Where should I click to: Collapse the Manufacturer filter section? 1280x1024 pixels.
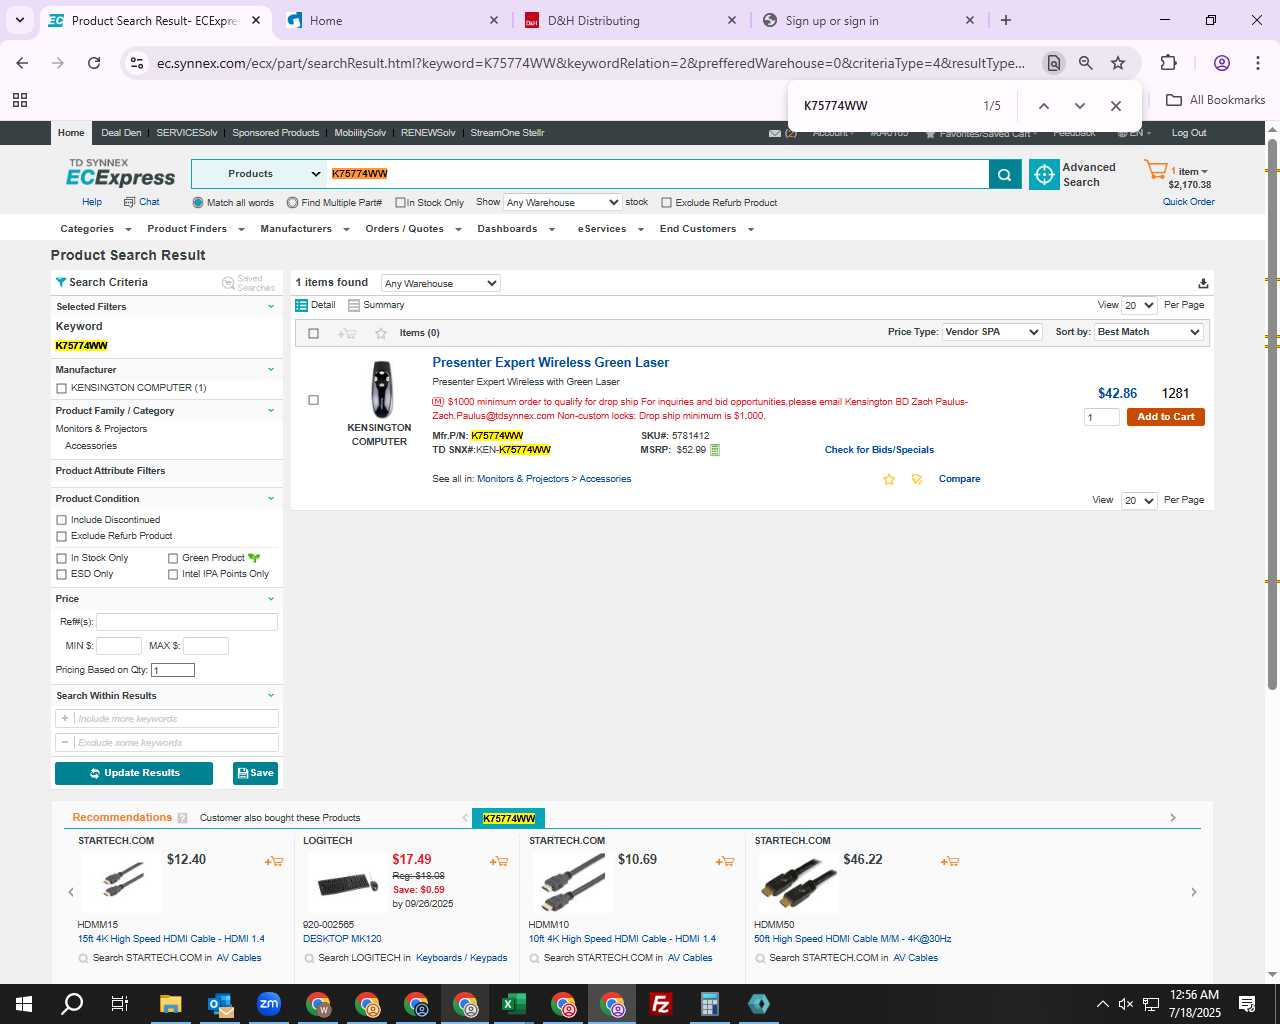coord(270,370)
